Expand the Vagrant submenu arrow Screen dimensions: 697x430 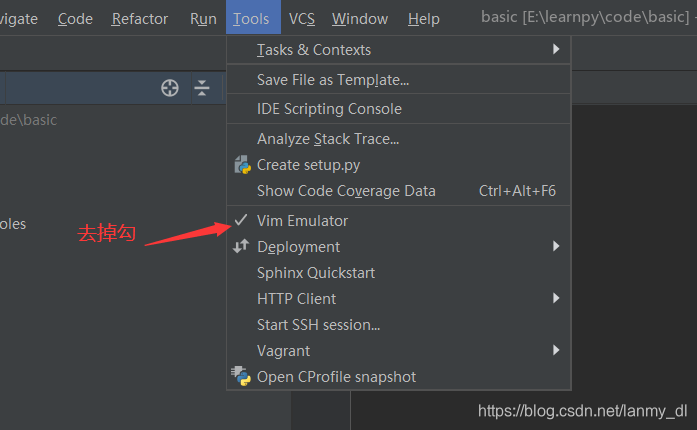coord(556,350)
